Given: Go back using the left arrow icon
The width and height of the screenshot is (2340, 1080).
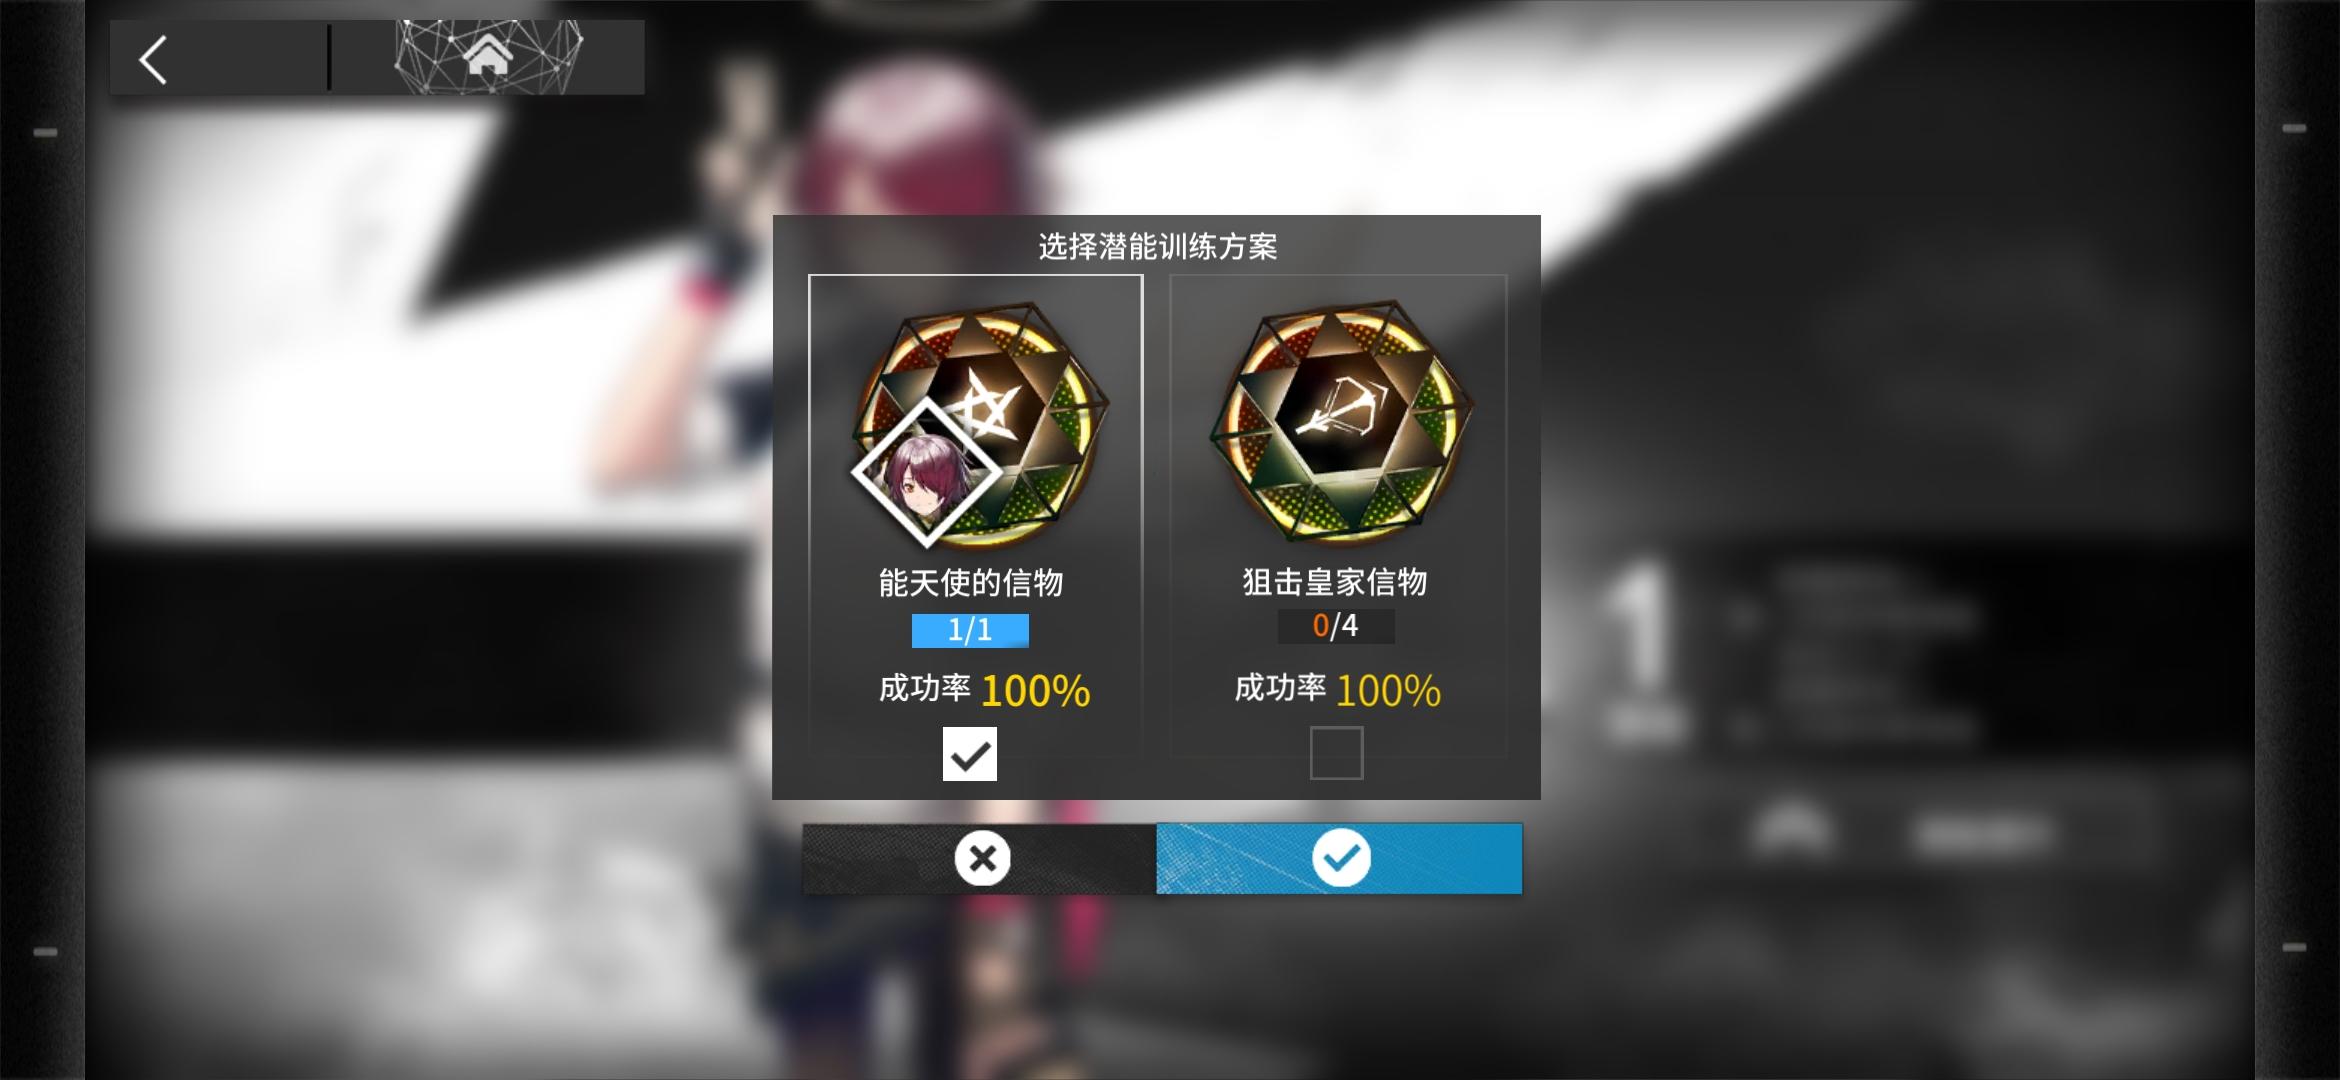Looking at the screenshot, I should point(153,60).
